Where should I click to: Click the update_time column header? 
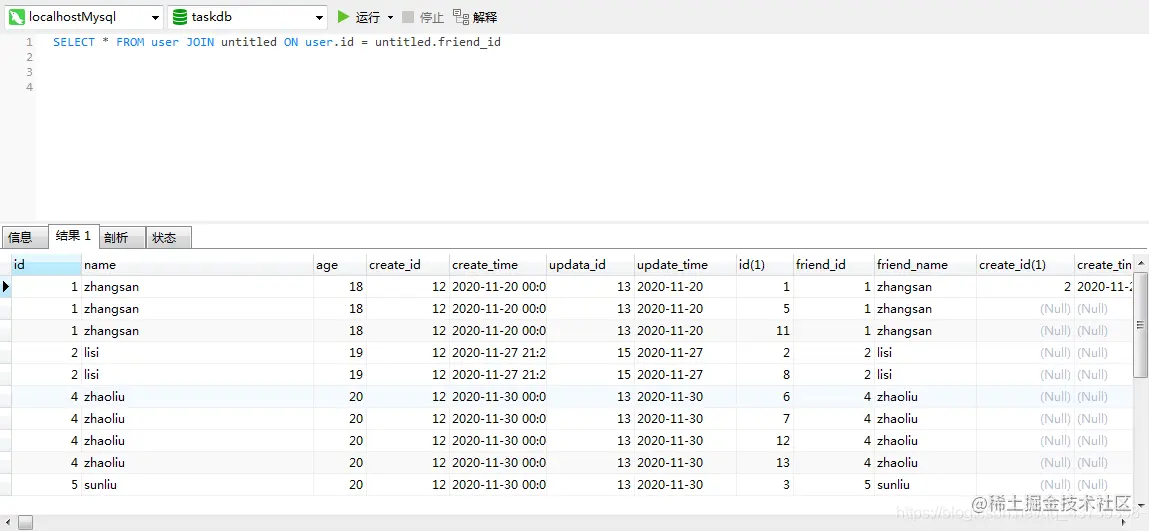[x=685, y=264]
